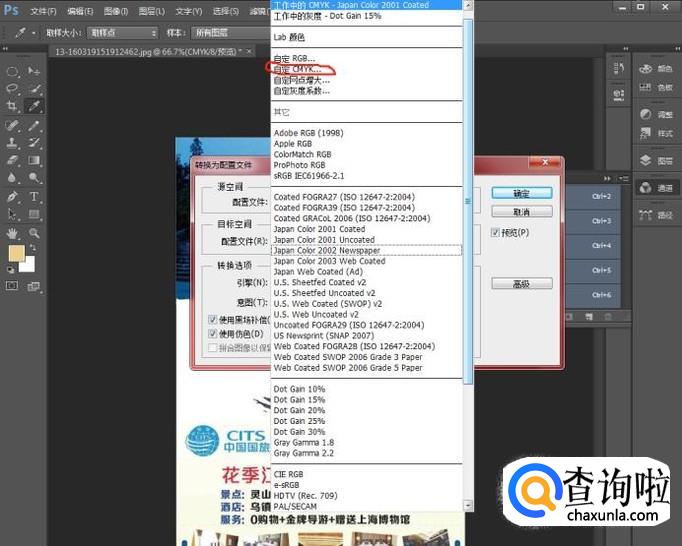The height and width of the screenshot is (546, 682).
Task: Open the 图像(I) menu
Action: coord(116,11)
